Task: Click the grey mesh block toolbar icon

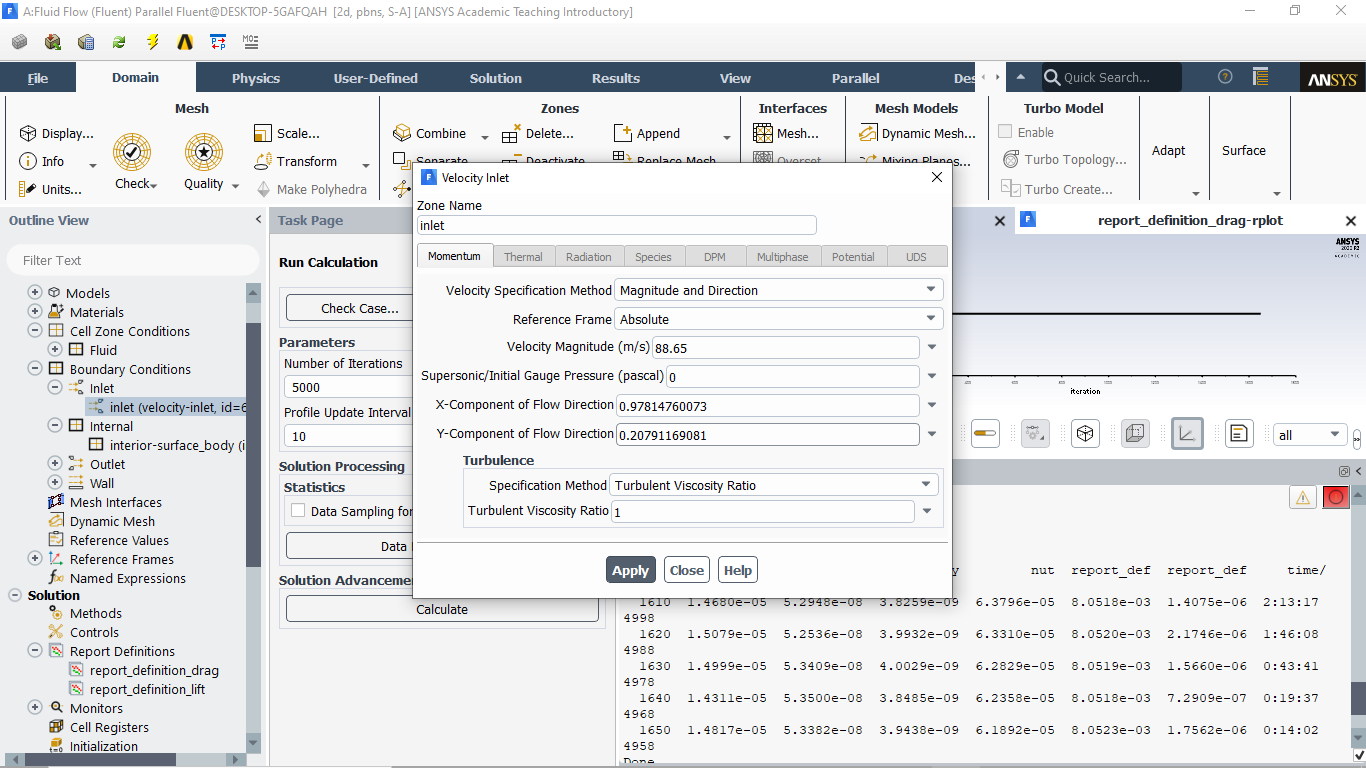Action: [x=20, y=42]
